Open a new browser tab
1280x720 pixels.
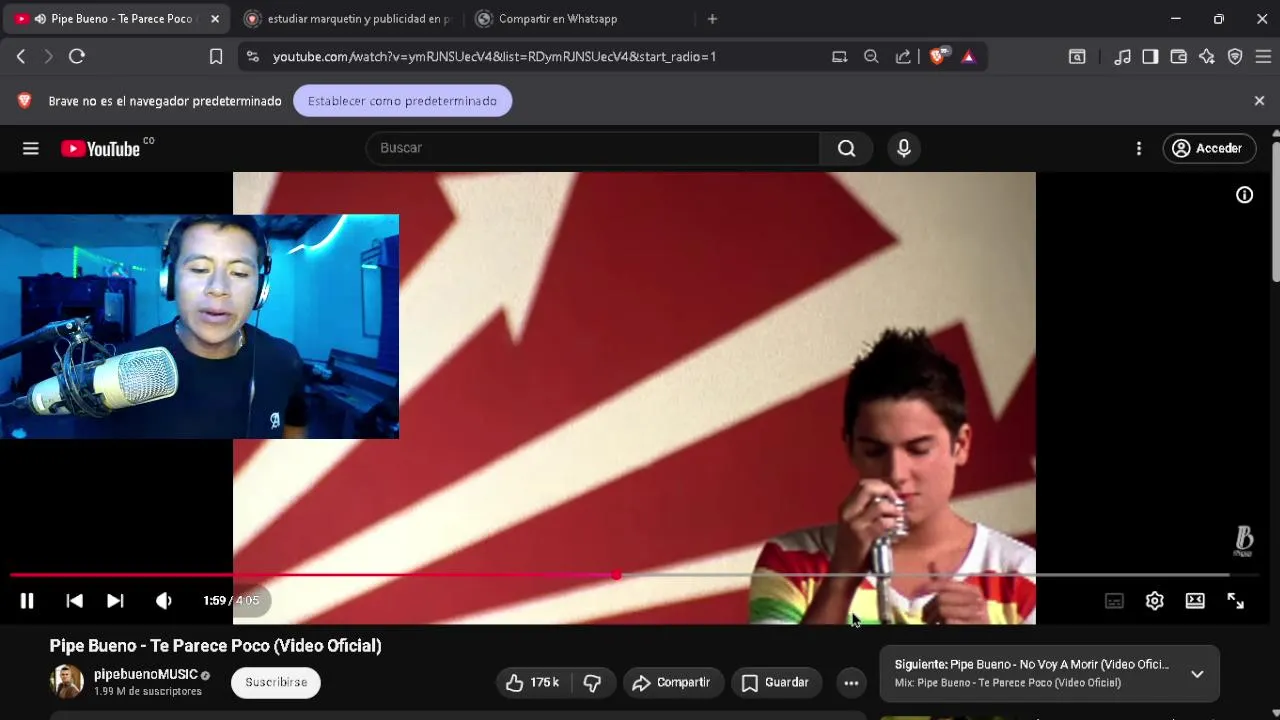712,19
